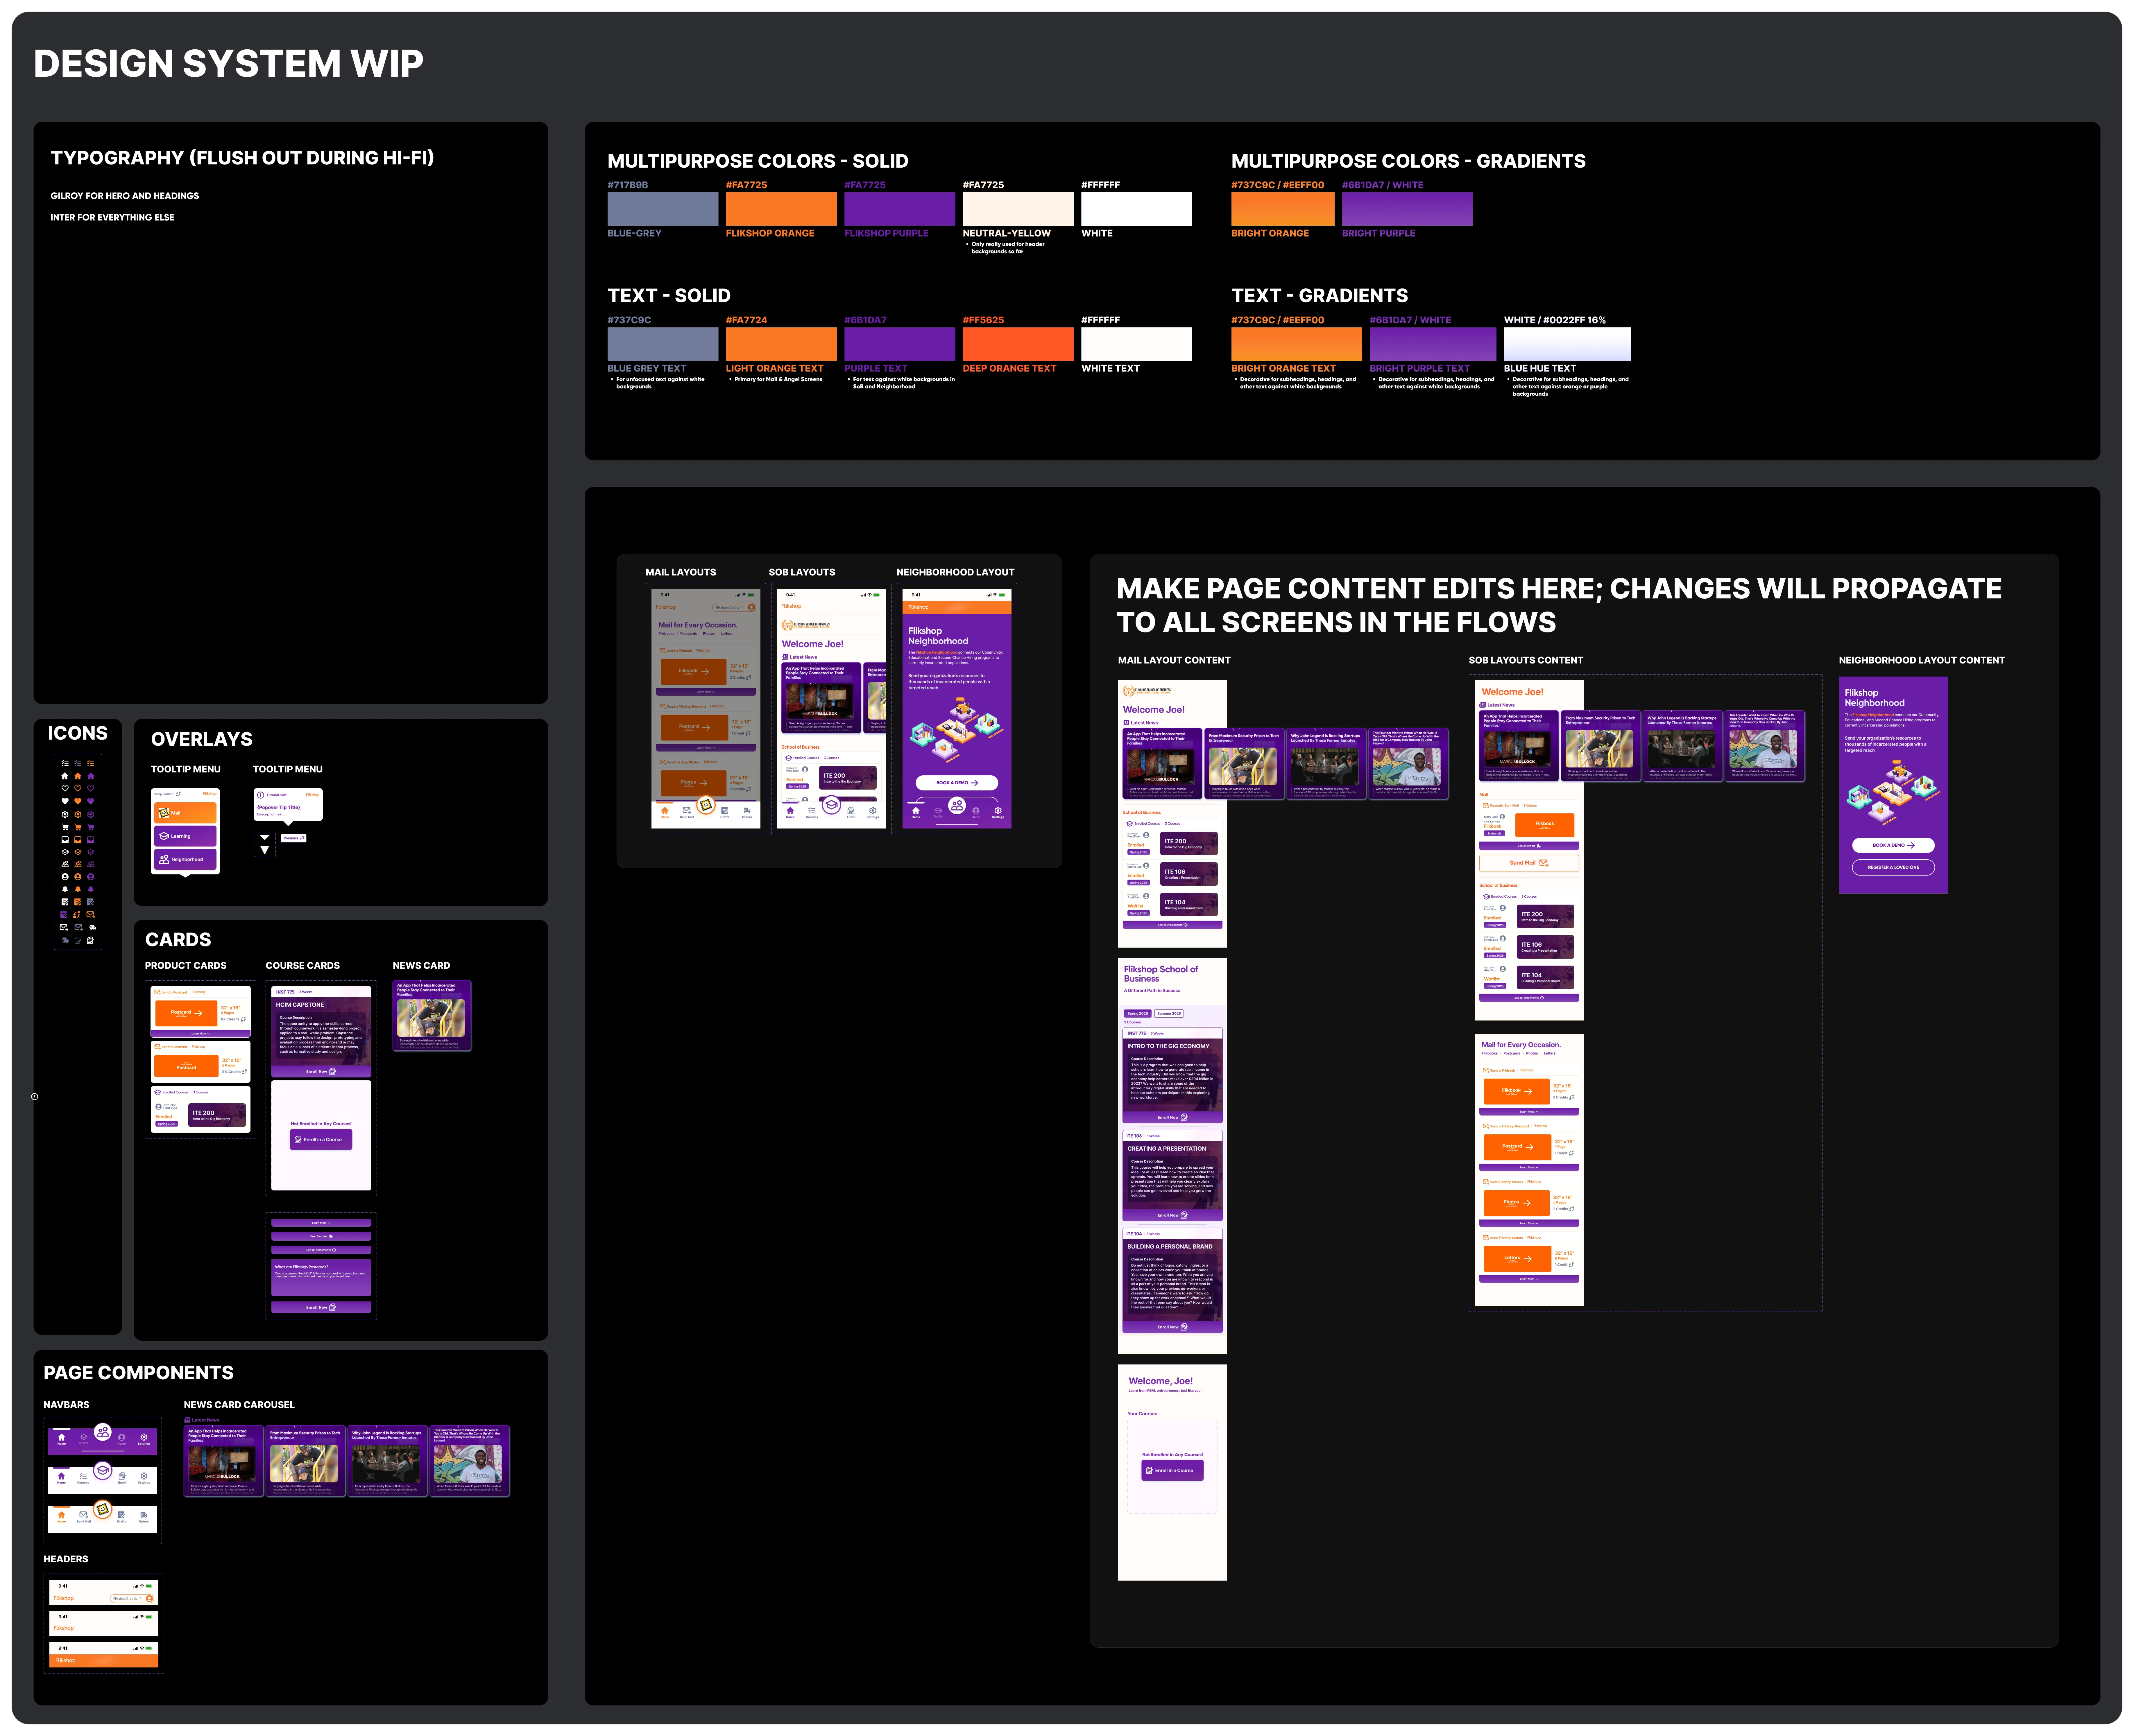
Task: Click Enroll in a Course button under Course Cards
Action: click(321, 1140)
